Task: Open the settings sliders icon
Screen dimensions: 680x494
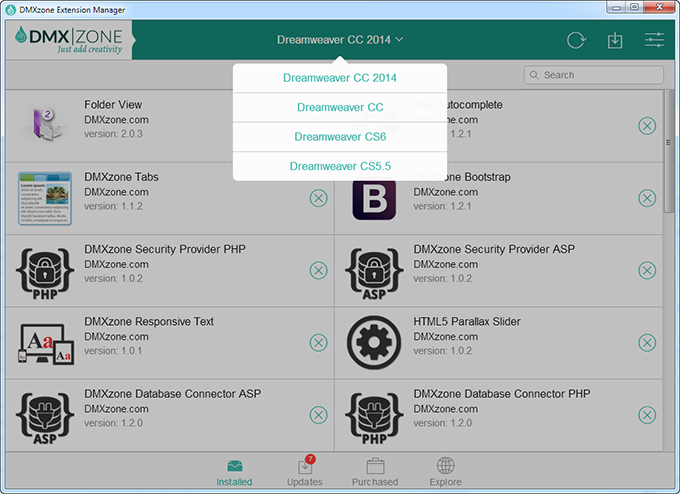Action: 654,41
